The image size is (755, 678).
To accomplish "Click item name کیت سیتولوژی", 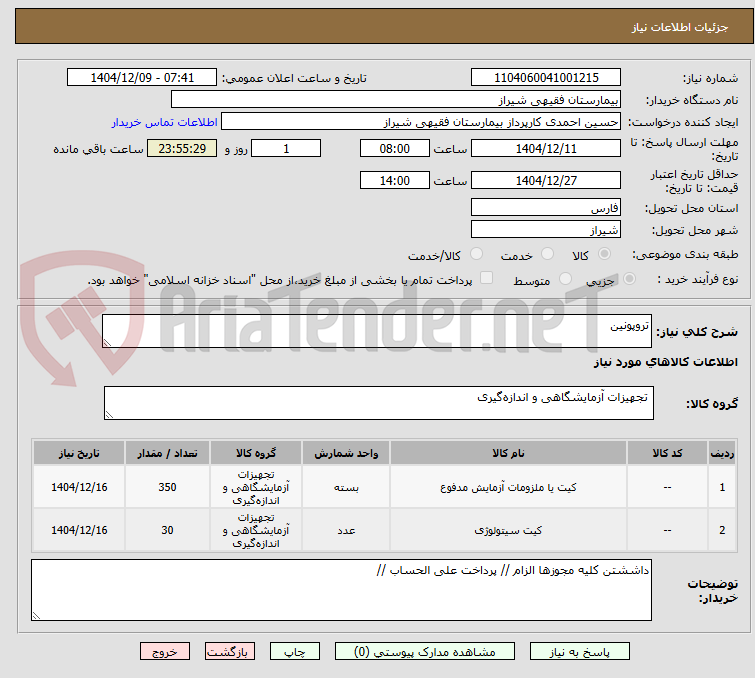I will point(508,530).
